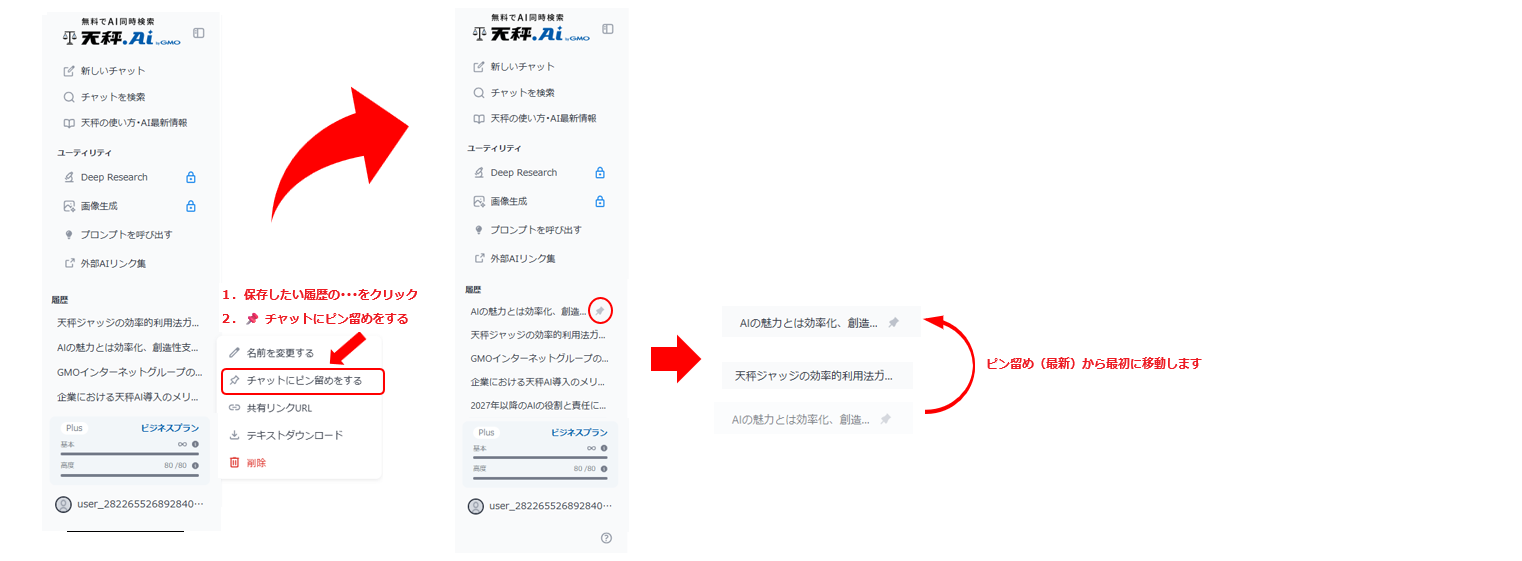This screenshot has width=1522, height=561.
Task: Click info icon on 基本 usage row, left sidebar
Action: (195, 444)
